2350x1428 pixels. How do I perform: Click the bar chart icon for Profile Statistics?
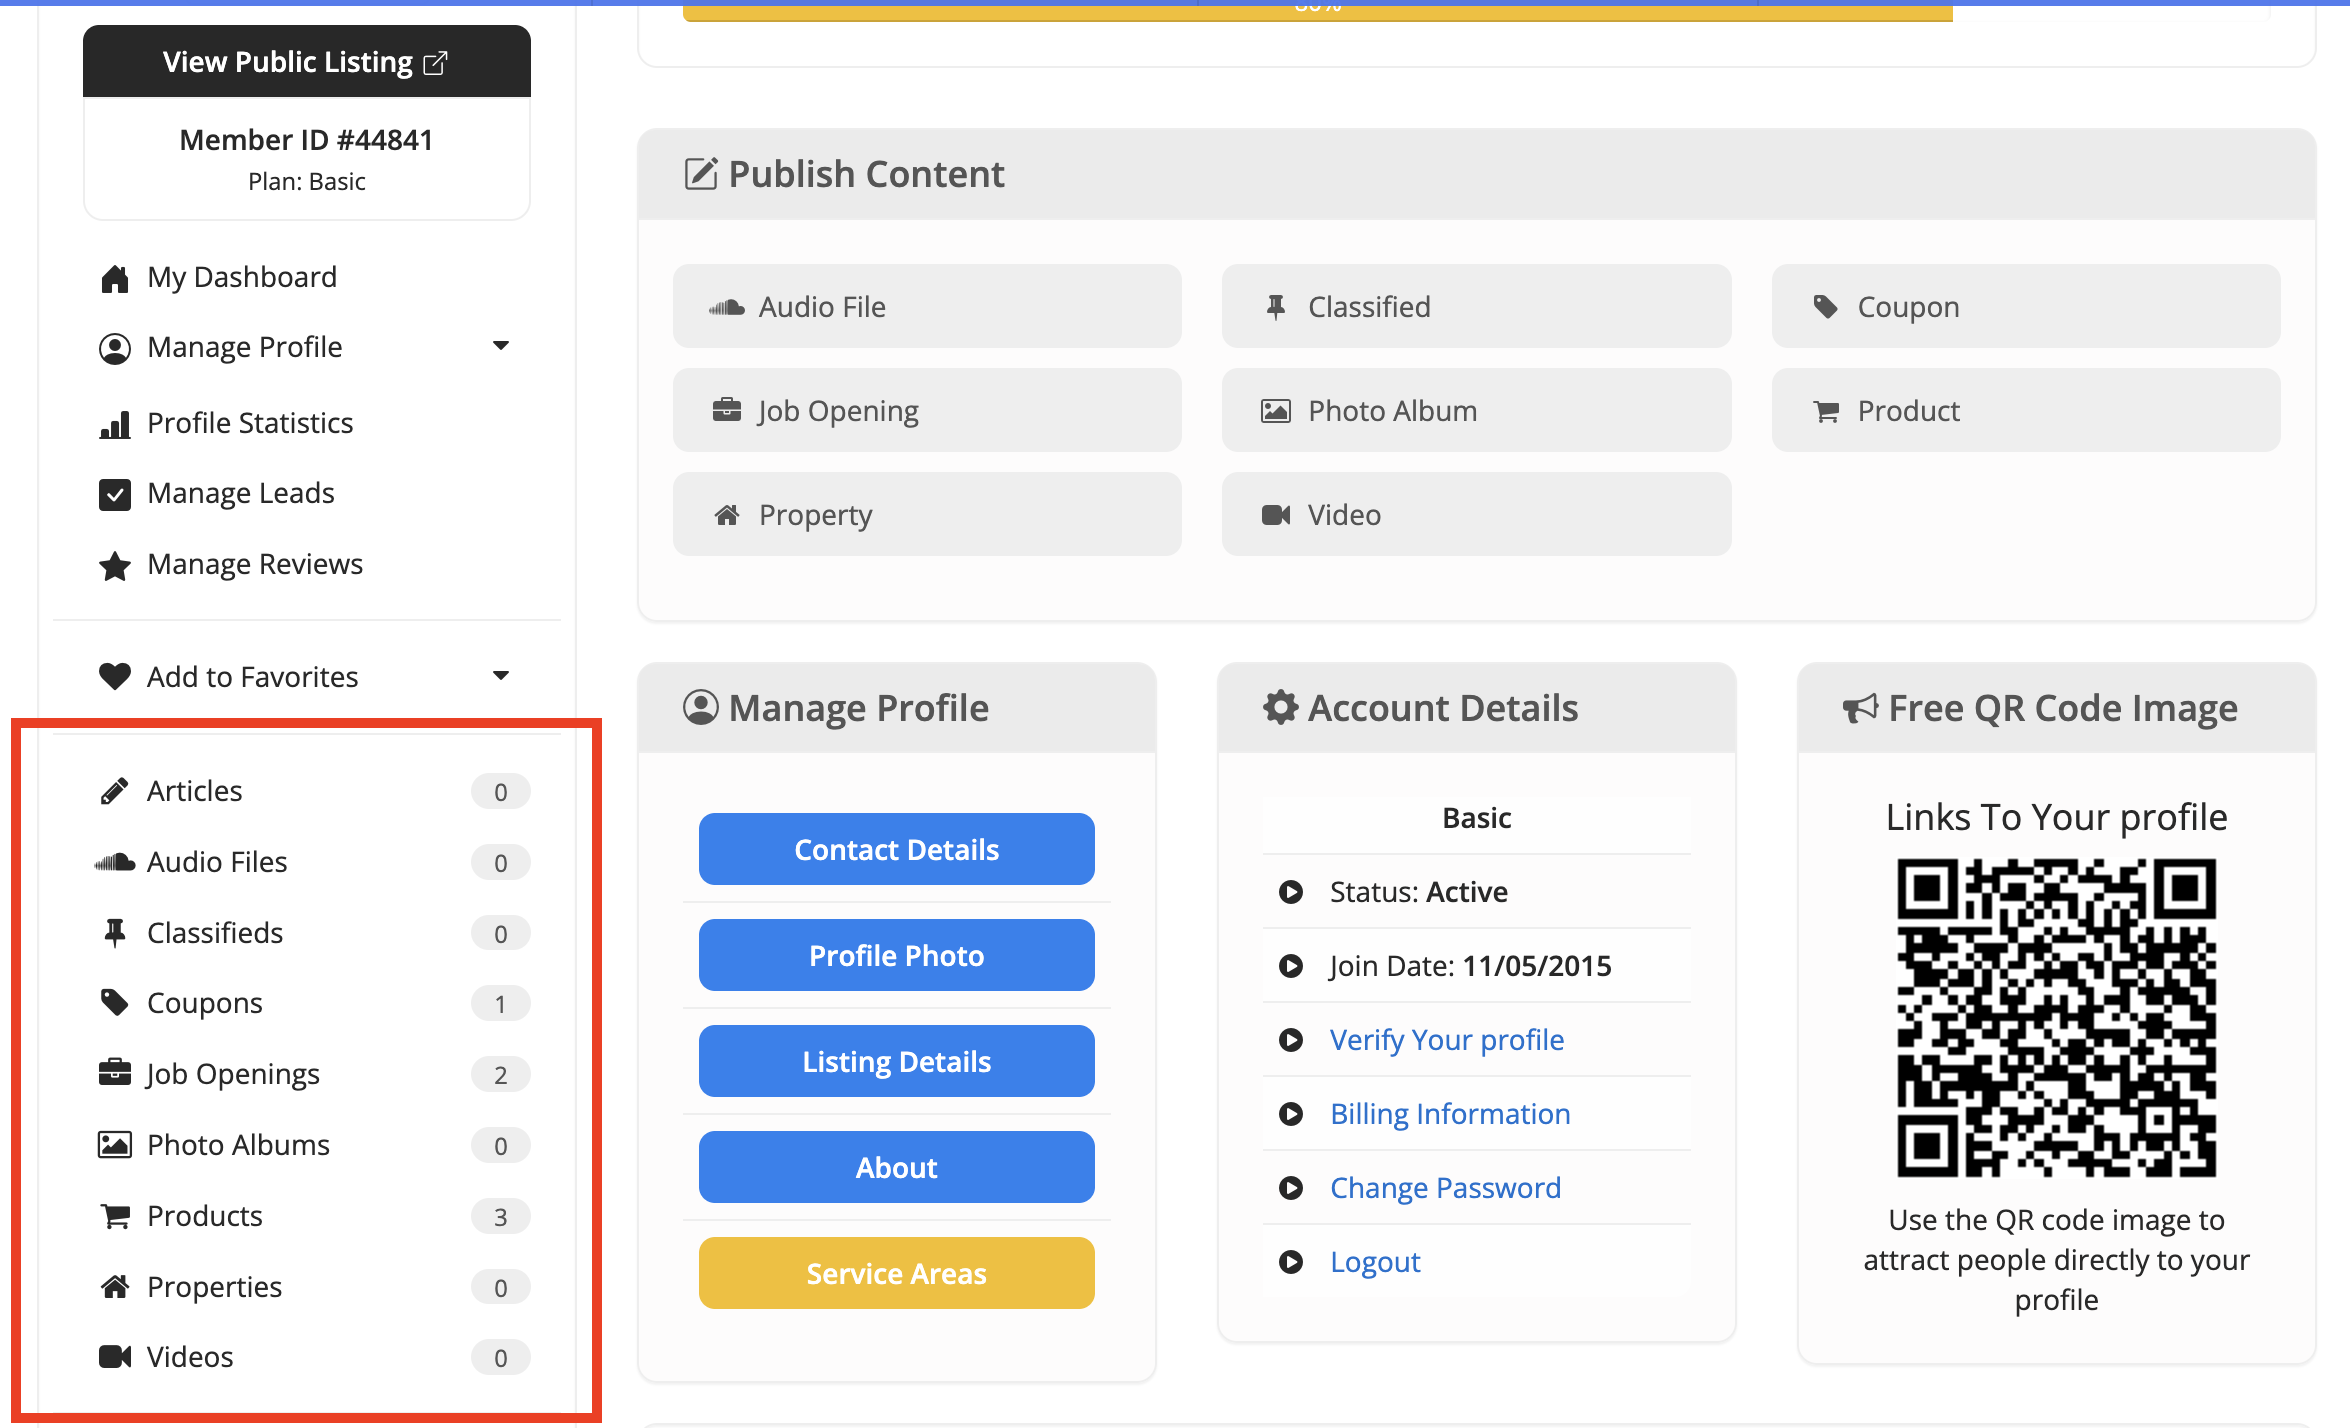pos(115,424)
